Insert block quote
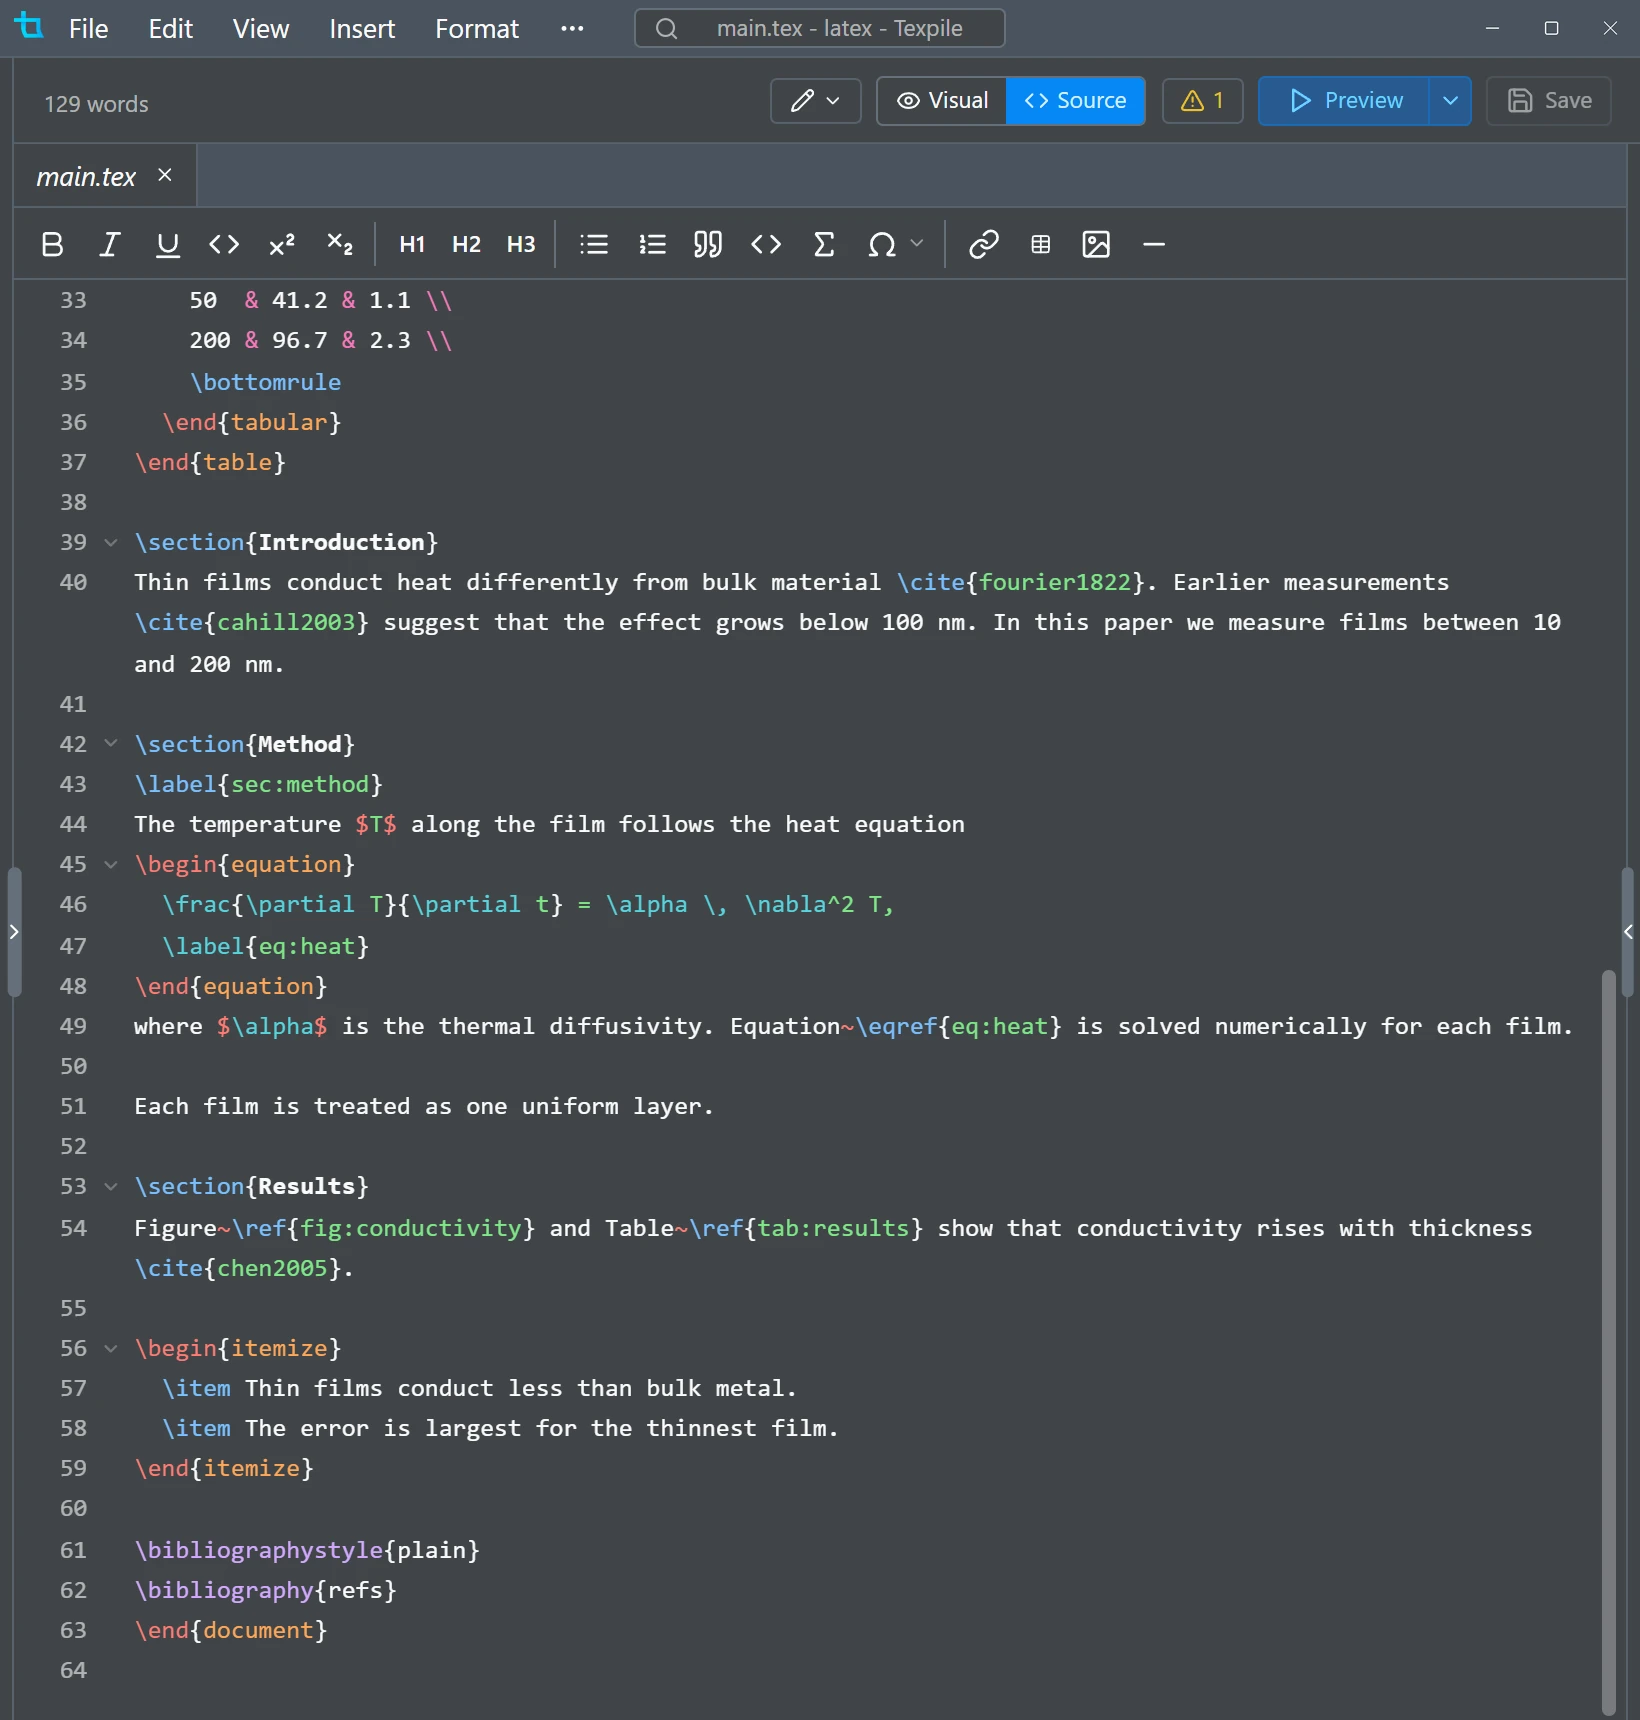The width and height of the screenshot is (1640, 1720). (x=708, y=244)
